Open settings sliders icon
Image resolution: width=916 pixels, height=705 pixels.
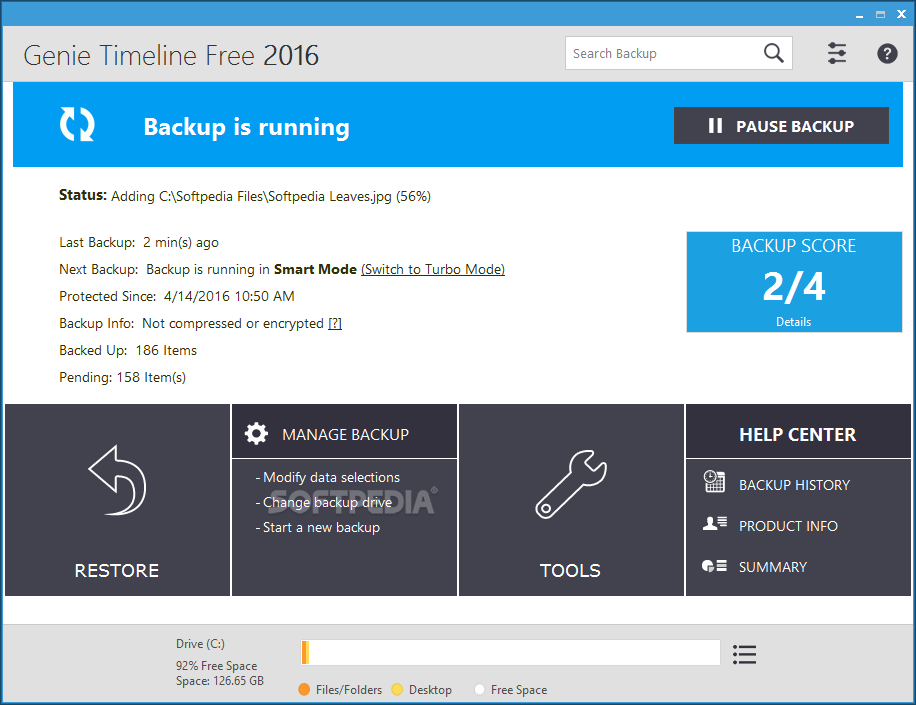coord(837,53)
